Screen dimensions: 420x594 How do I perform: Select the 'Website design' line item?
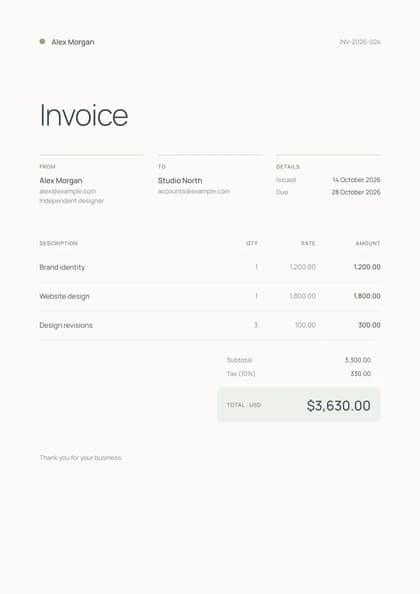(64, 296)
